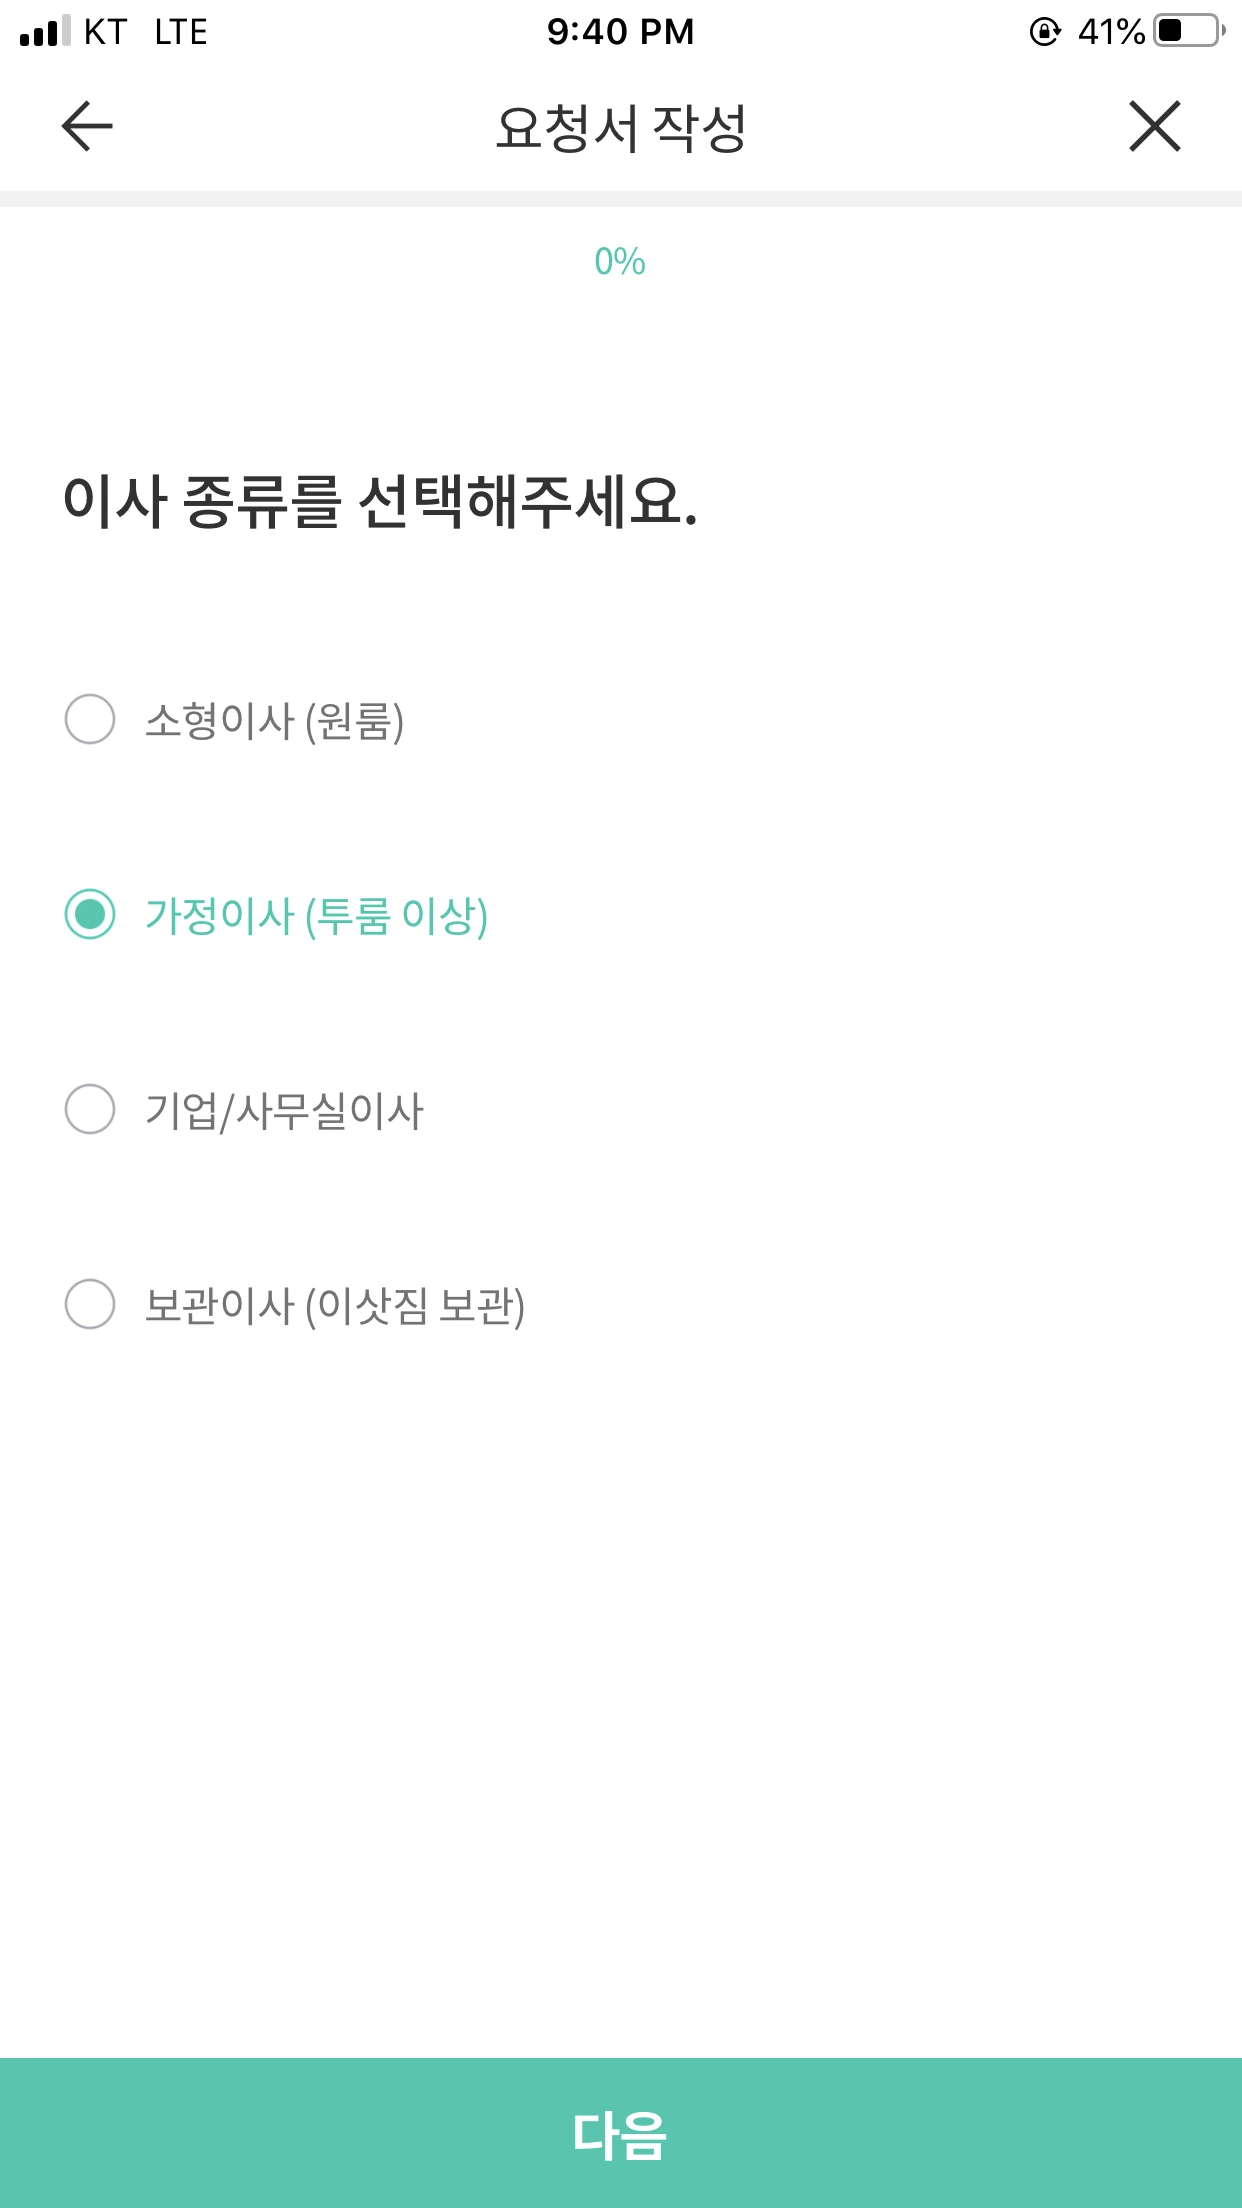Image resolution: width=1242 pixels, height=2208 pixels.
Task: Select the 보관이사 (이삿짐 보관) radio button
Action: (90, 1304)
